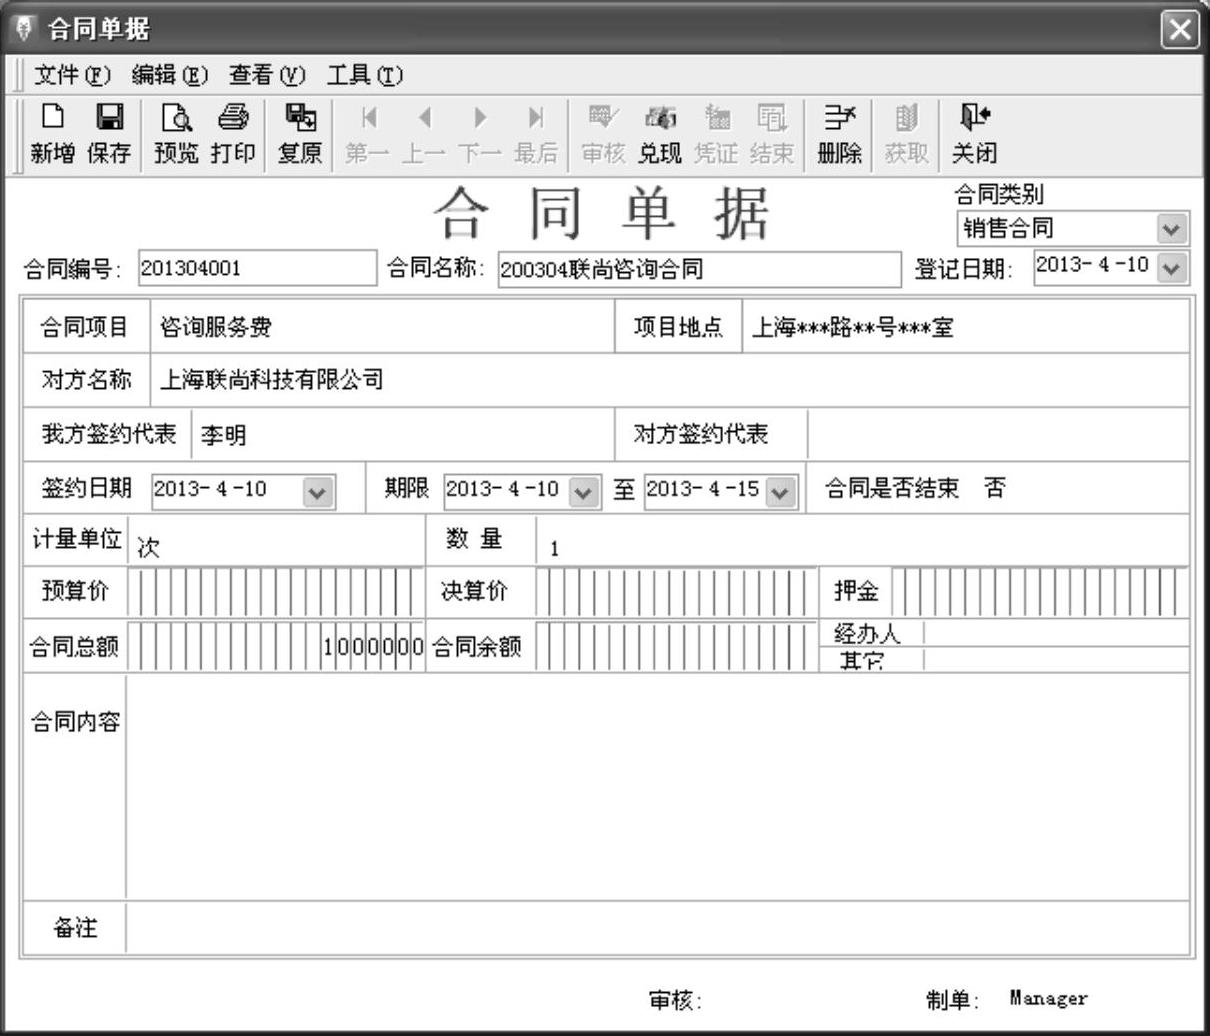This screenshot has height=1036, width=1210.
Task: Click the 计量单位 field
Action: click(x=277, y=542)
